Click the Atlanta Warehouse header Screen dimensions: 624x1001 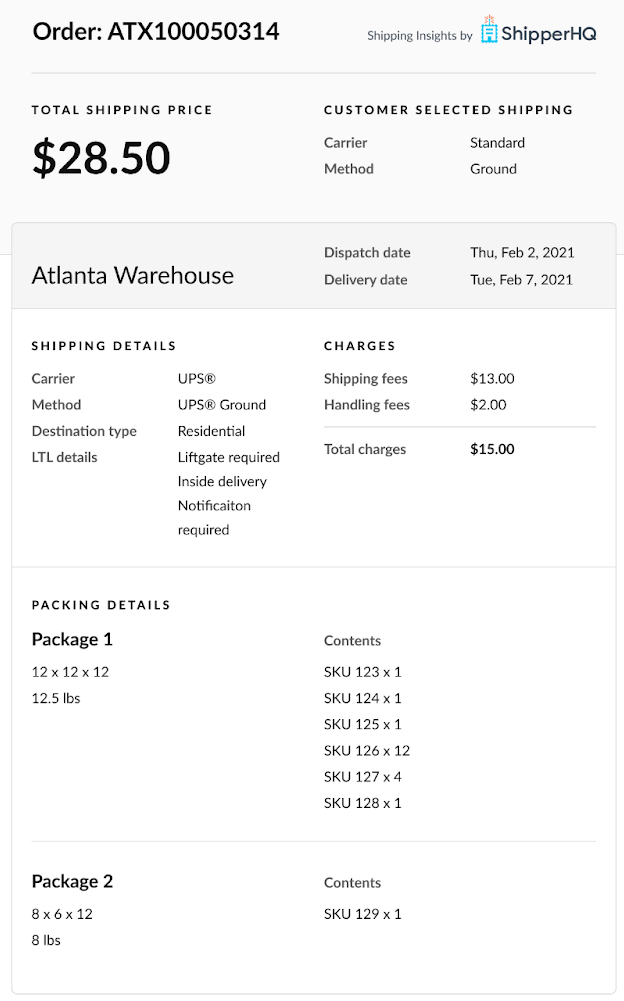pyautogui.click(x=133, y=275)
